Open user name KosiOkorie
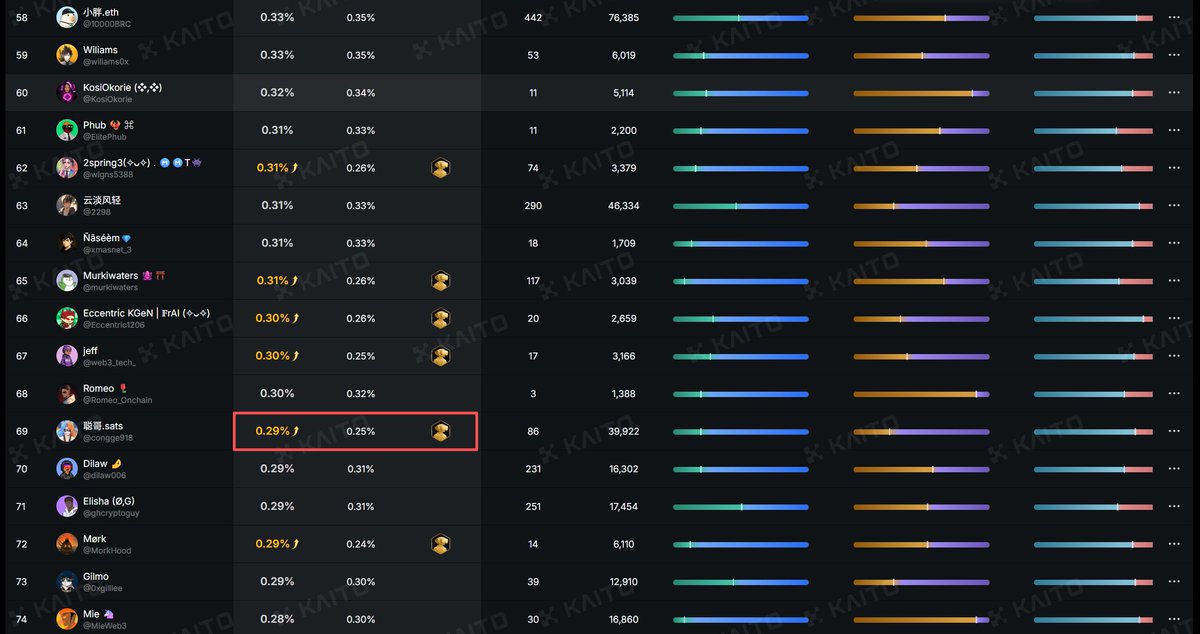Screen dimensions: 1200x634 123,87
